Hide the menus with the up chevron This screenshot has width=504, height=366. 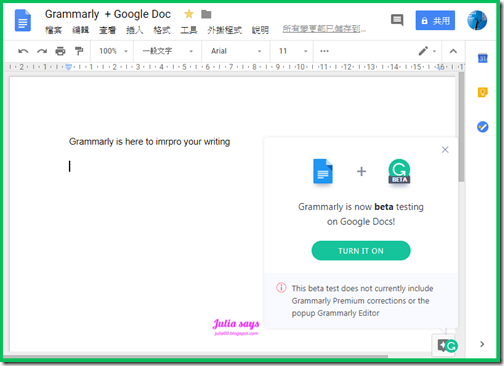453,51
